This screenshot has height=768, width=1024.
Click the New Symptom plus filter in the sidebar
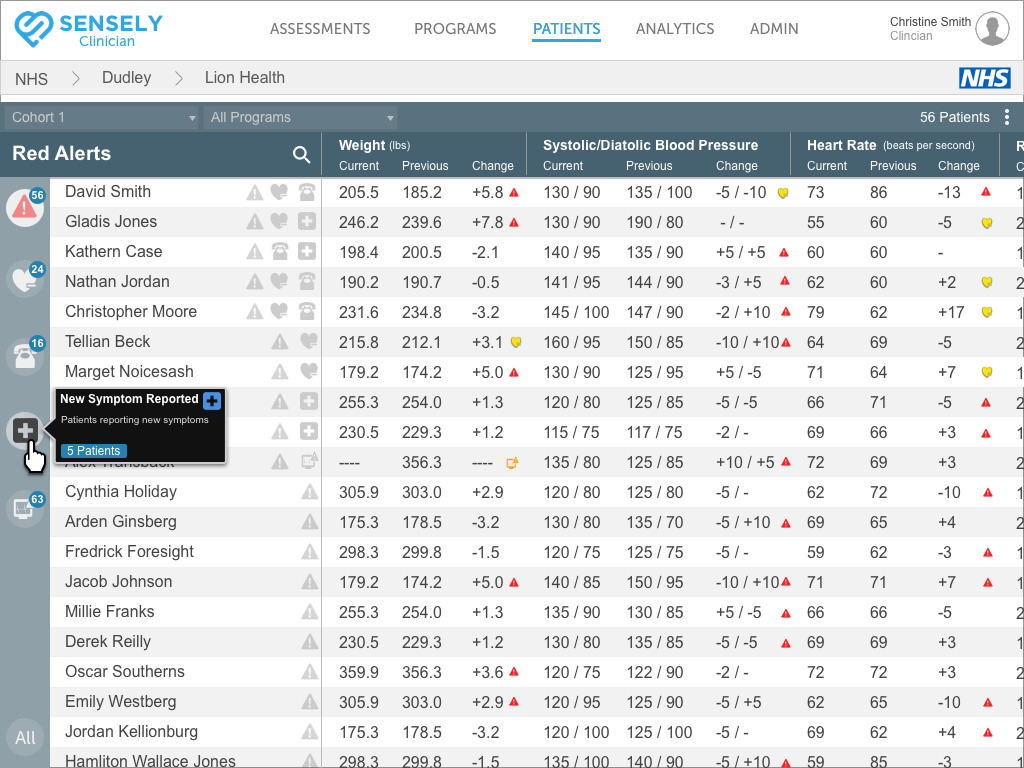[25, 430]
